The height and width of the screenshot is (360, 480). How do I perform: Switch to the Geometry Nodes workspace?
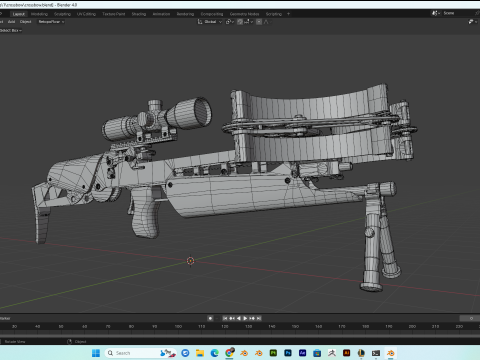244,14
